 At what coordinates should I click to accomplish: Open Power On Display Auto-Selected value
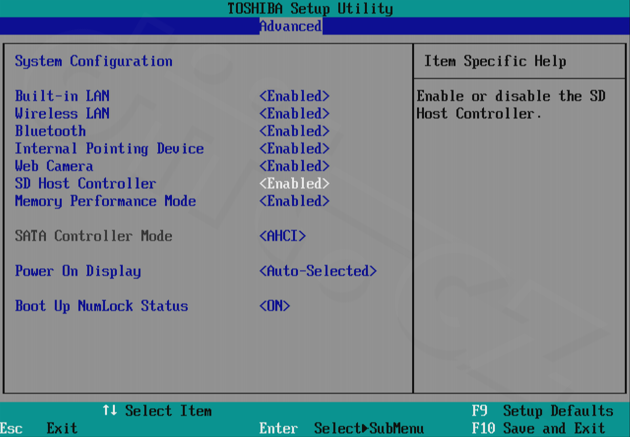(318, 271)
